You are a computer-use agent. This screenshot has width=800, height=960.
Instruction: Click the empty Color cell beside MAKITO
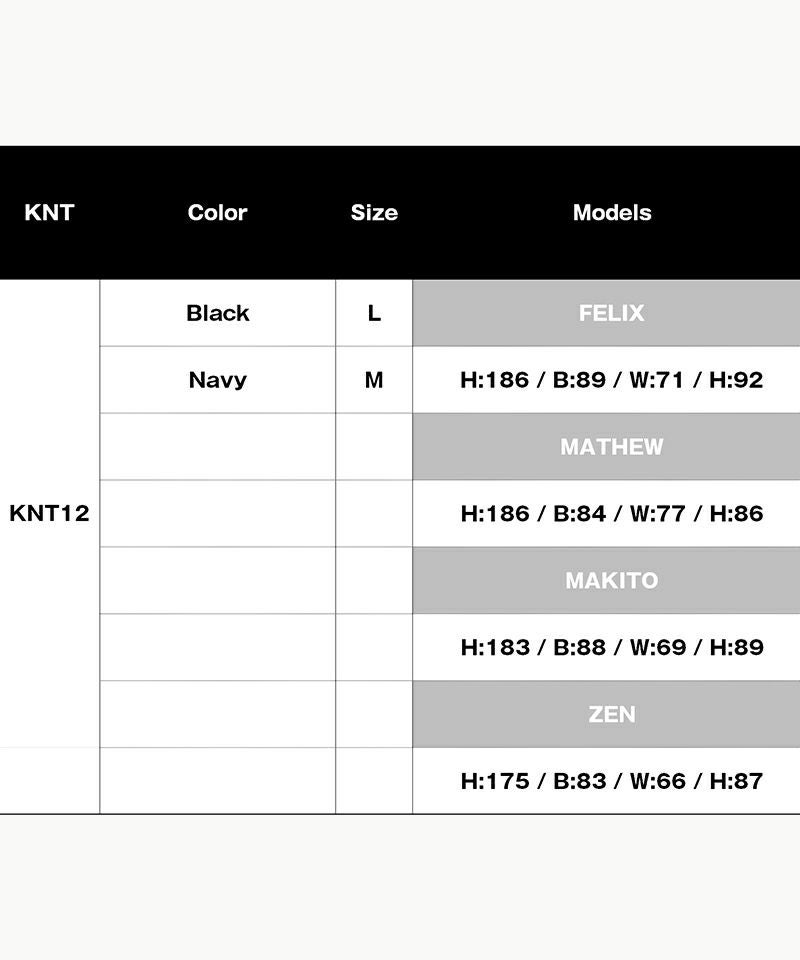click(x=217, y=580)
